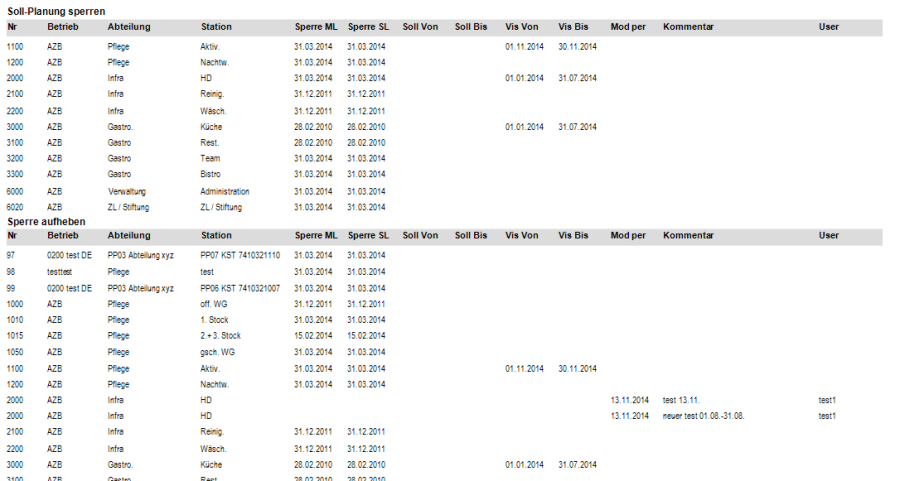Viewport: 900px width, 481px height.
Task: Click the Station header in Soll-Planung sperren table
Action: pyautogui.click(x=216, y=26)
